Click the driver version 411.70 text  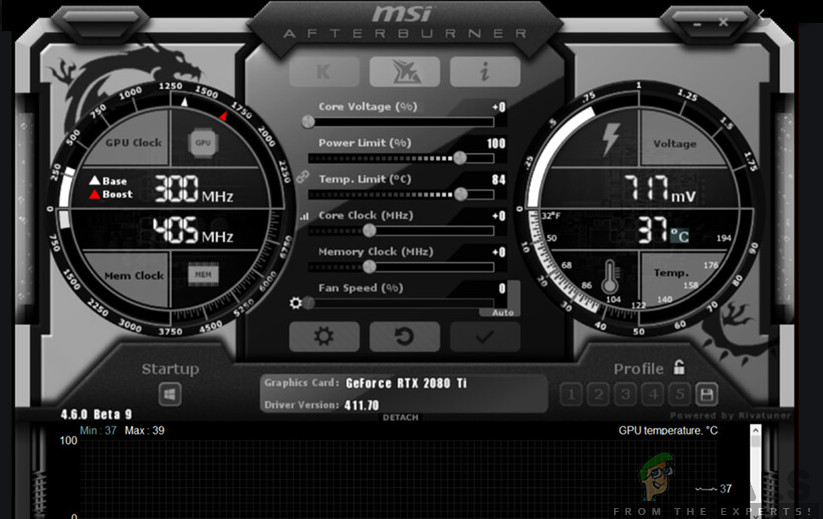tap(362, 405)
